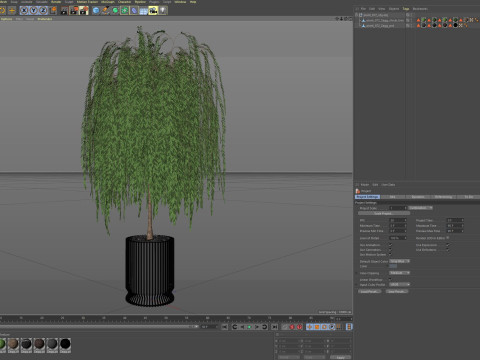Go to start of animation
480x360 pixels.
(x=224, y=327)
